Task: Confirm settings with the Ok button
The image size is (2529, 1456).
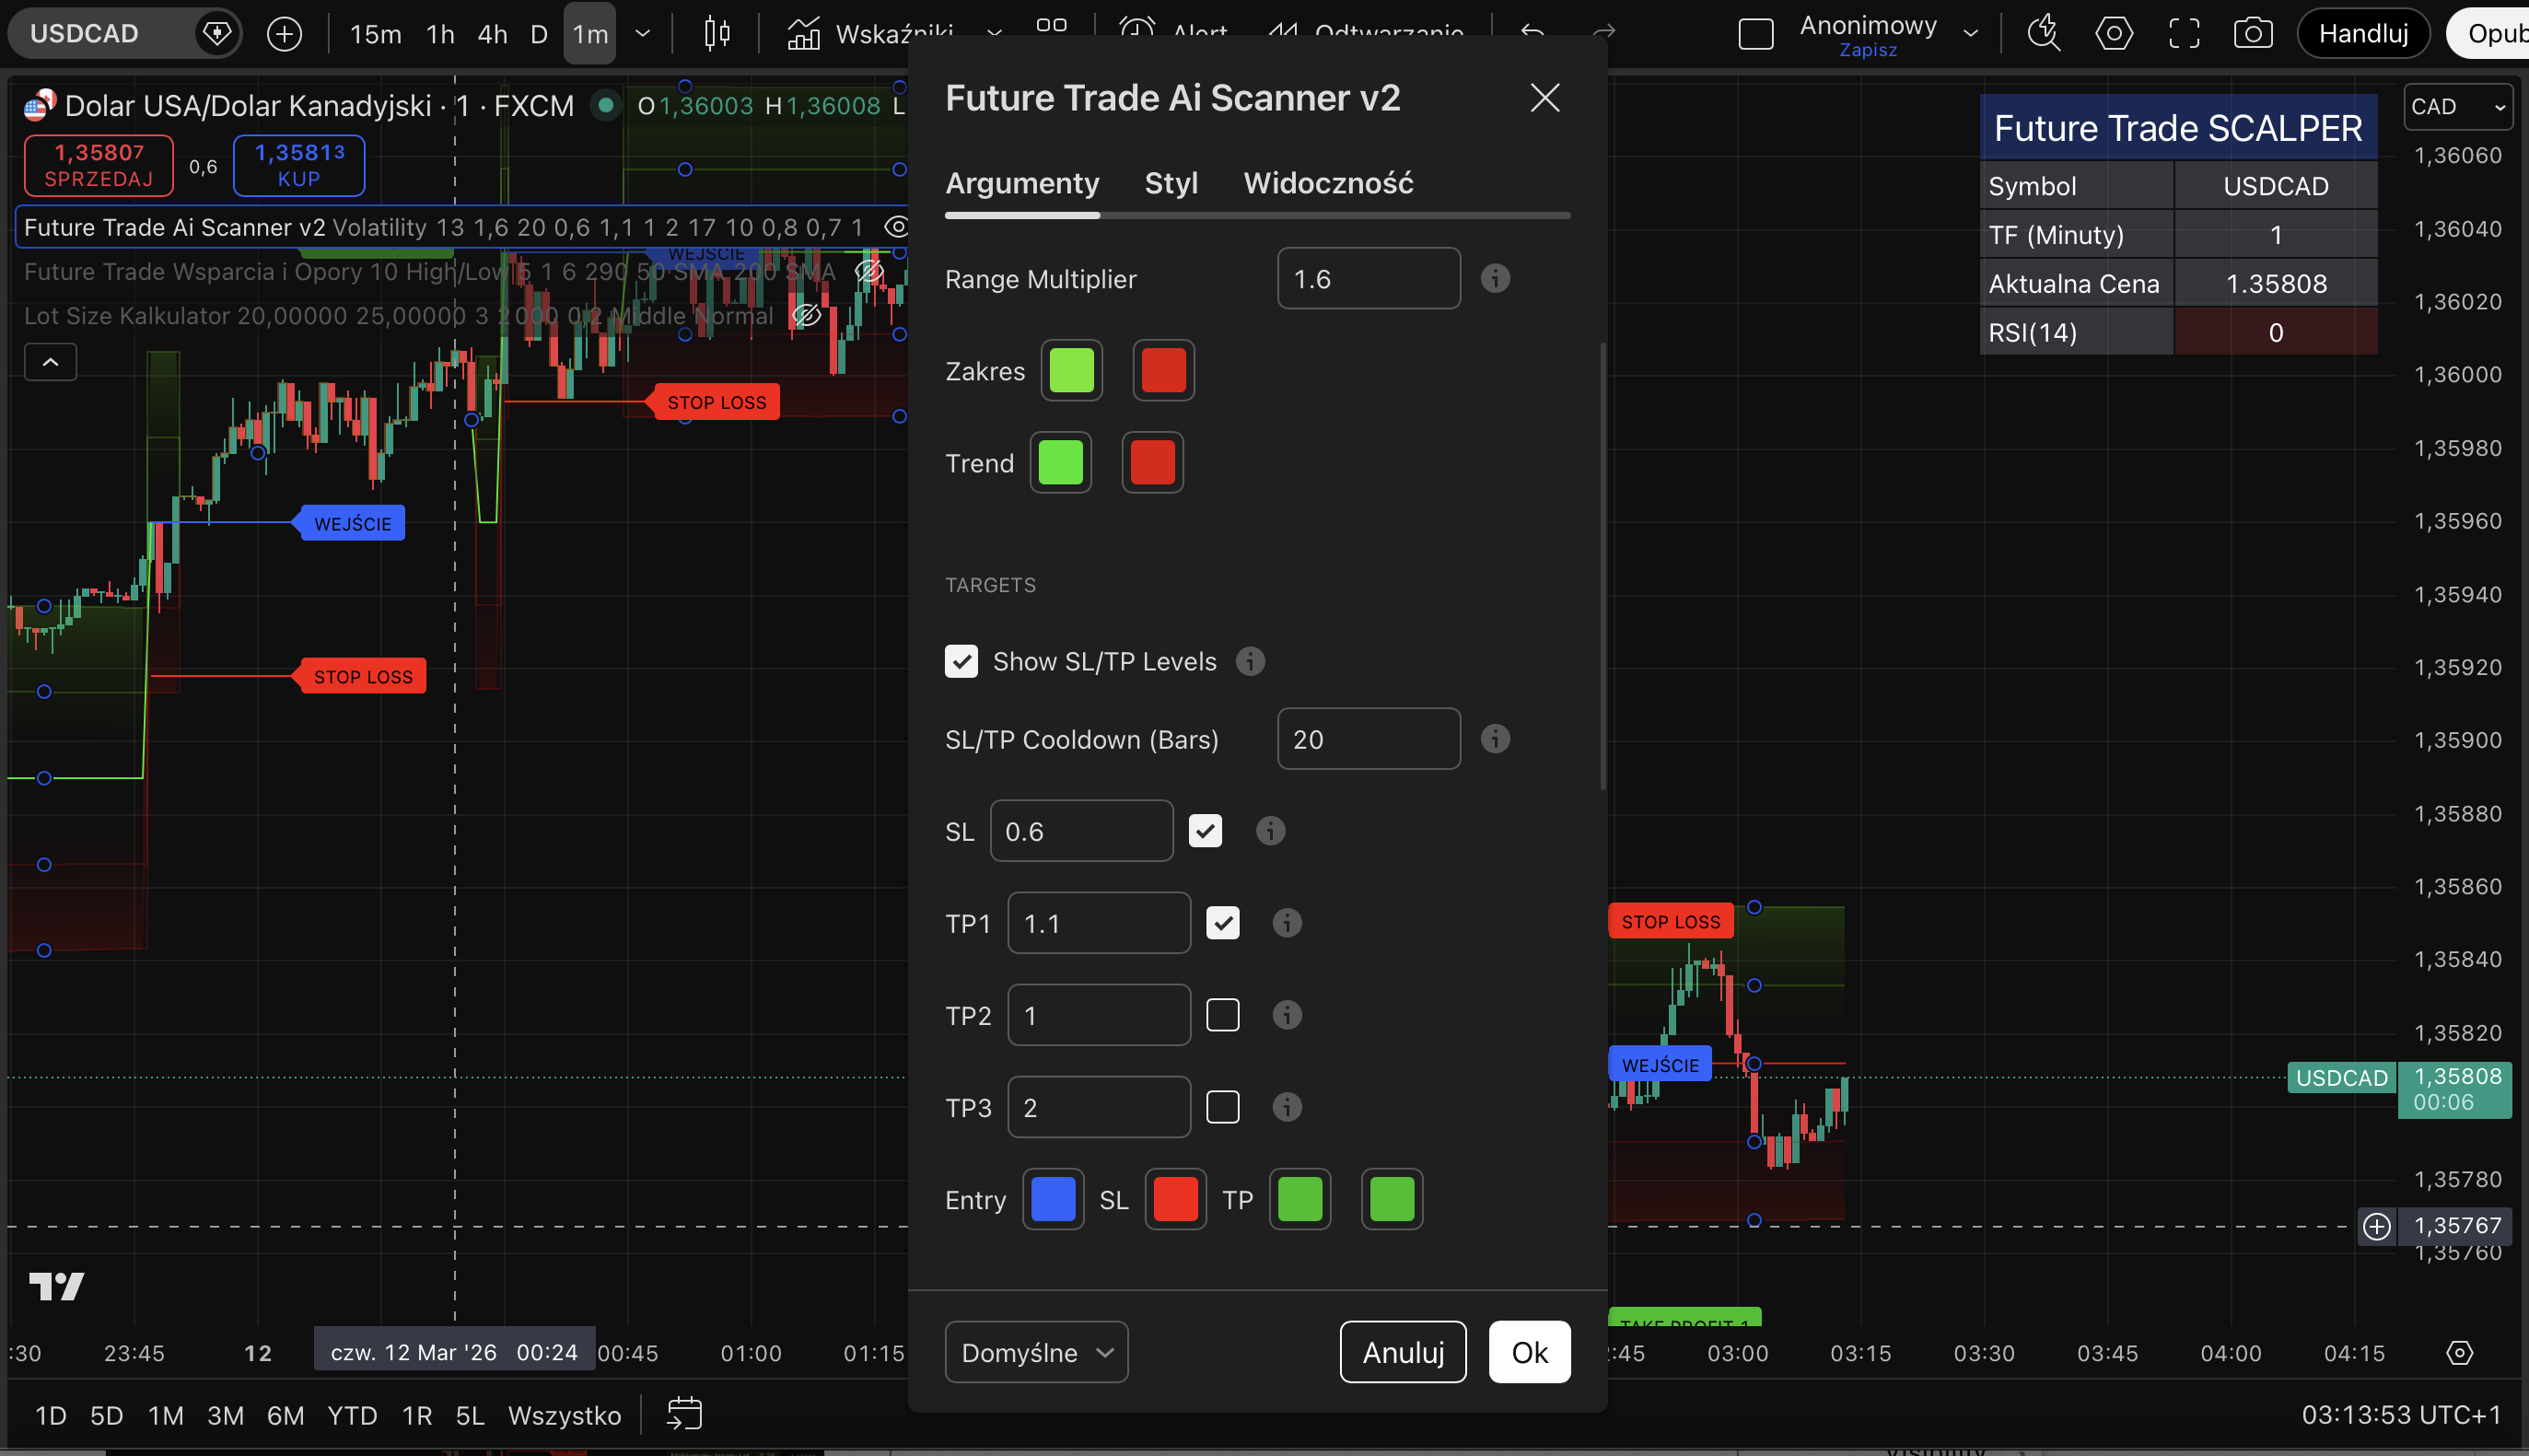Action: coord(1528,1352)
